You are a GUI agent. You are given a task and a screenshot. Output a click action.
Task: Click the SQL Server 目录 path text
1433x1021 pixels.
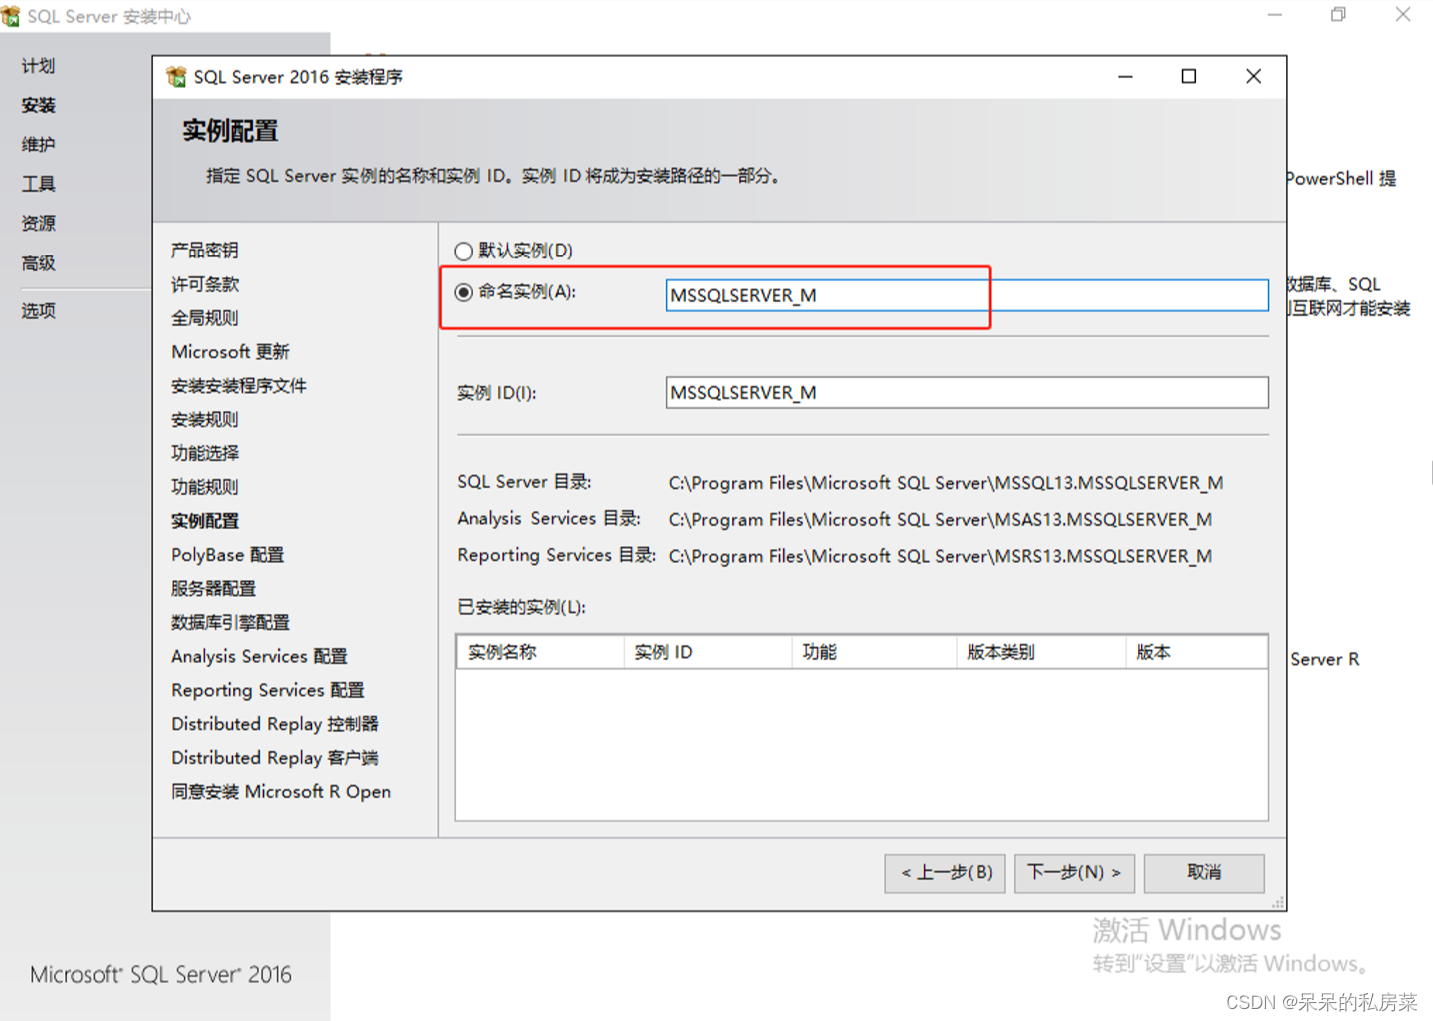point(945,483)
